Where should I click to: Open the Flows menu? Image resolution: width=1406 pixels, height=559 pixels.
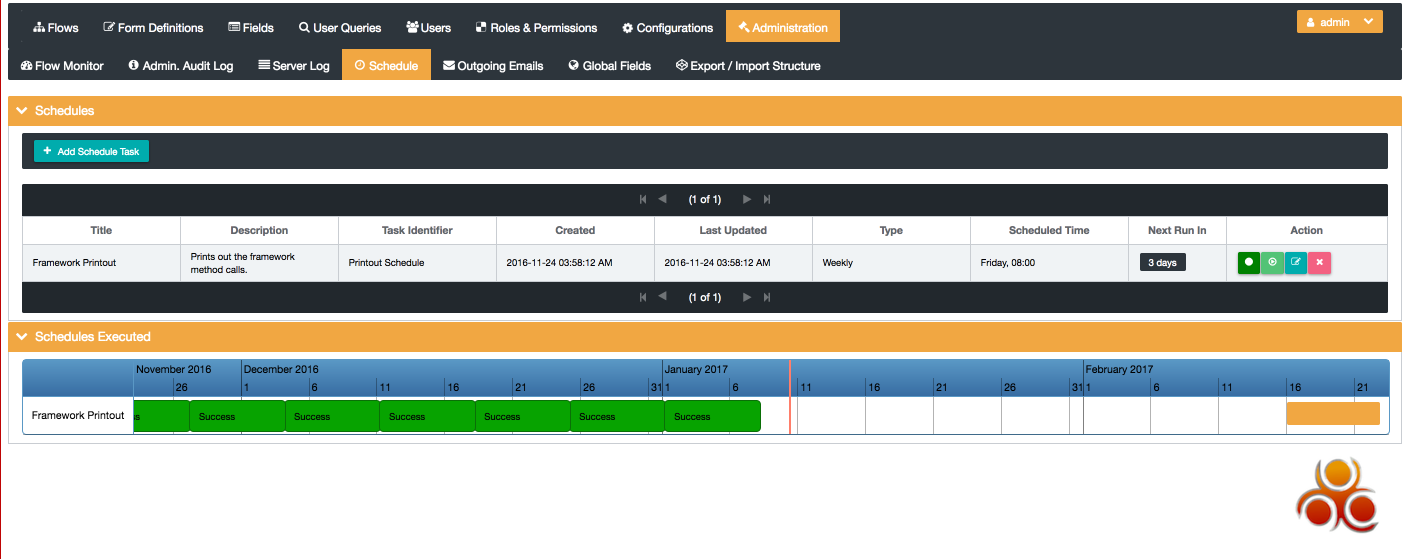tap(56, 27)
